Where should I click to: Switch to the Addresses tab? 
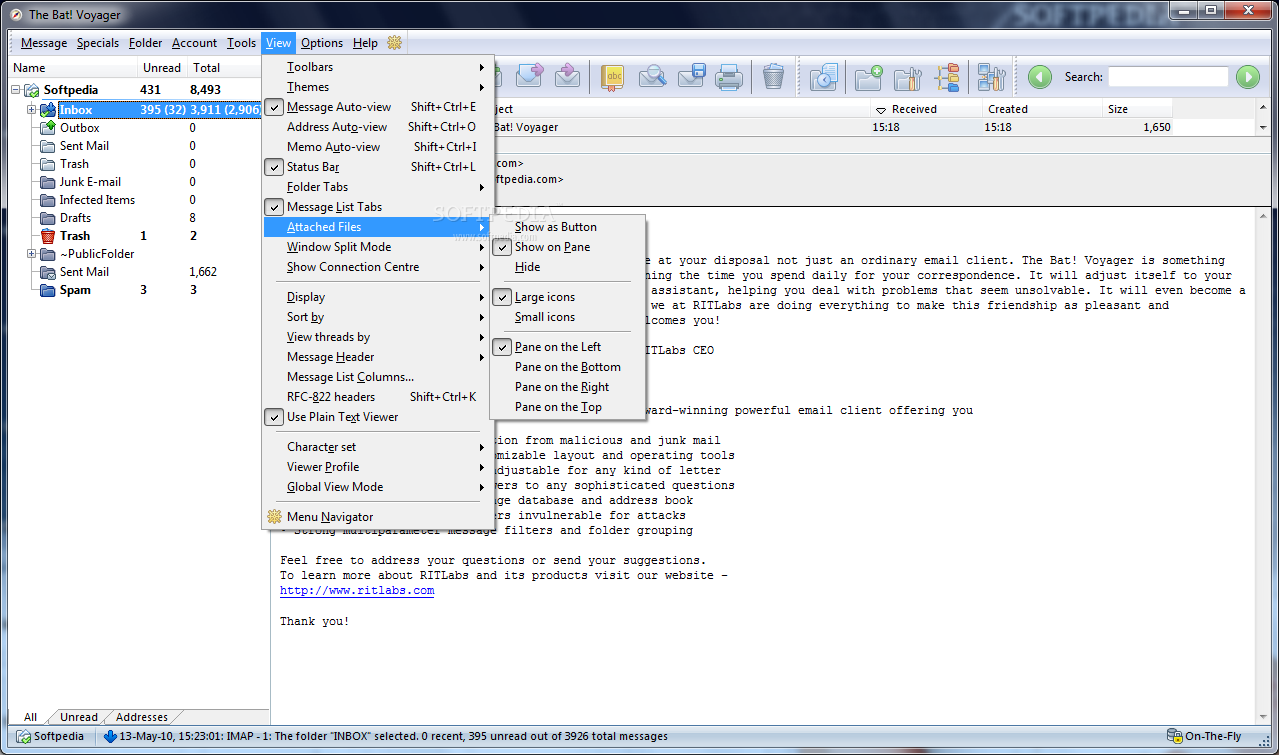tap(142, 717)
